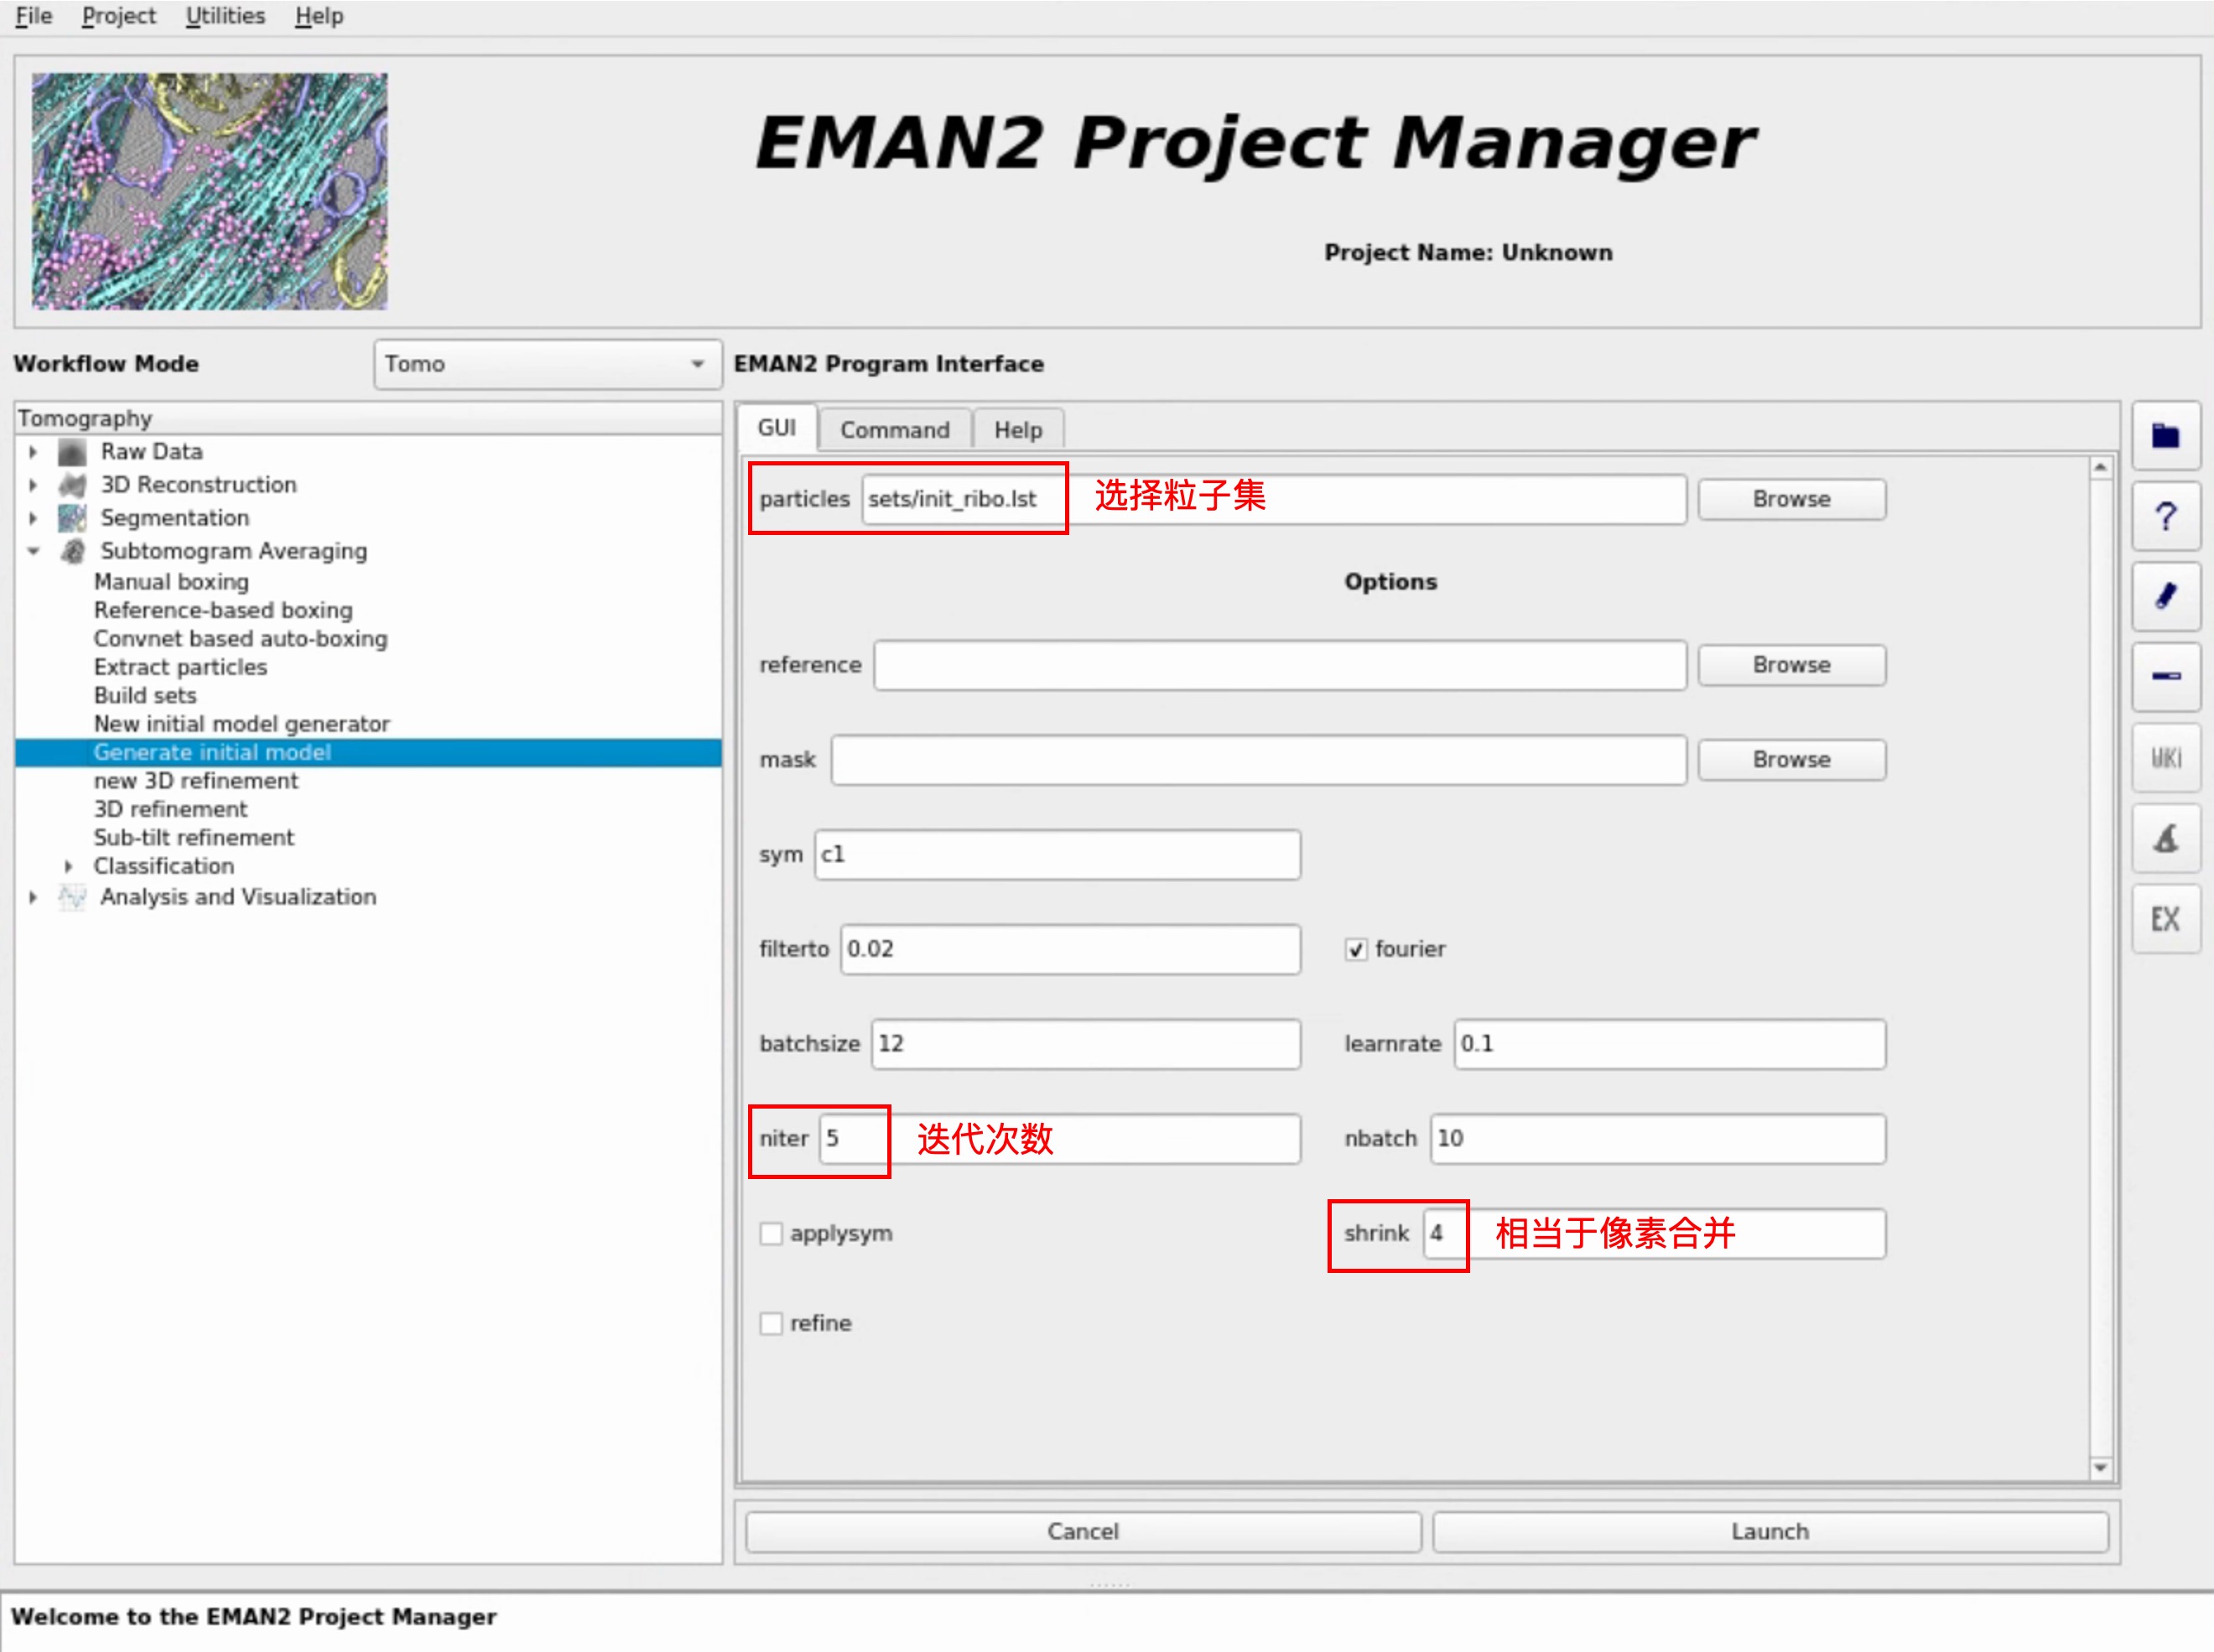This screenshot has height=1652, width=2214.
Task: Click the reference input field
Action: click(1280, 665)
